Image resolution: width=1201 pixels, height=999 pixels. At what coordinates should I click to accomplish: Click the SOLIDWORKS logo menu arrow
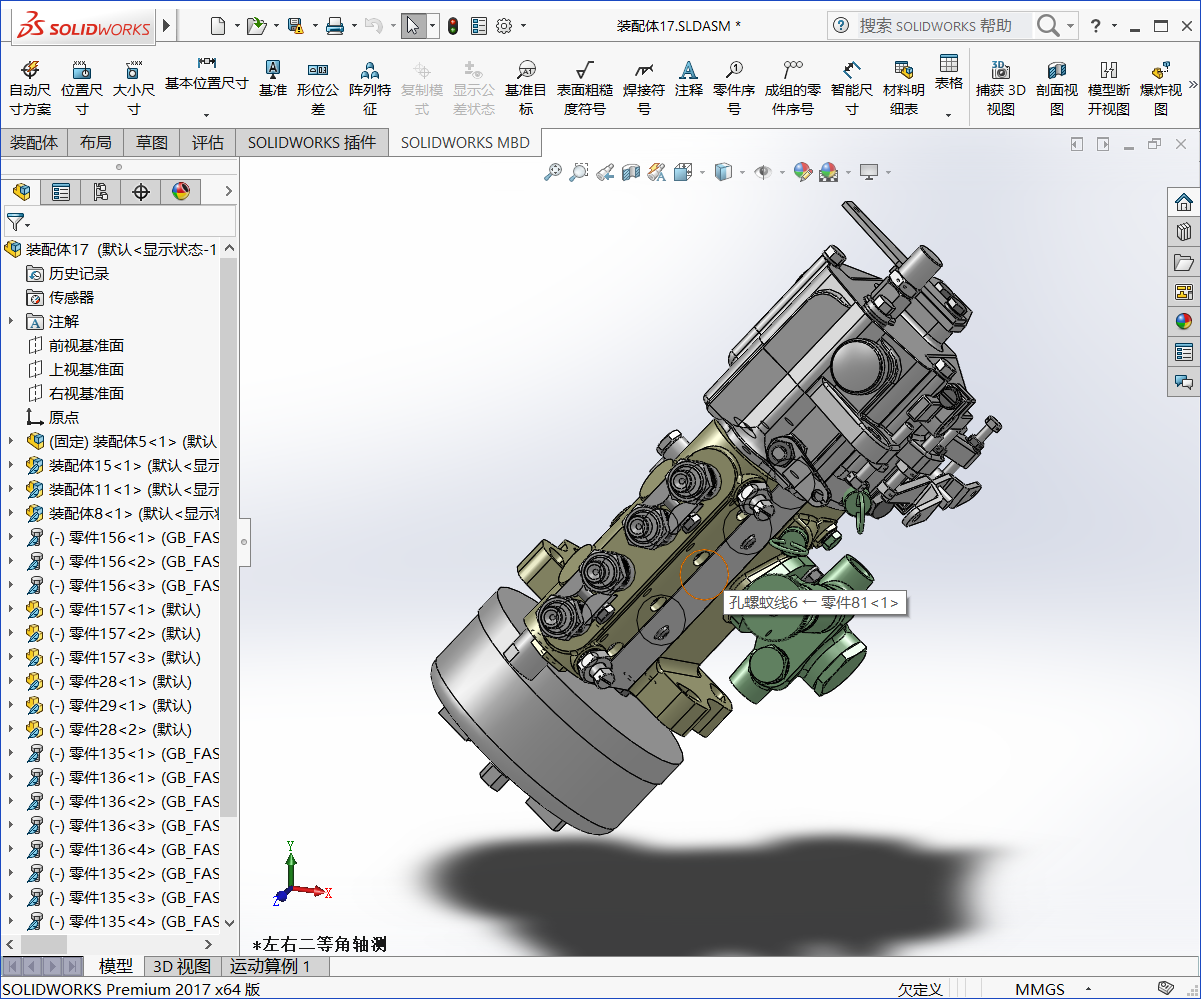tap(166, 26)
